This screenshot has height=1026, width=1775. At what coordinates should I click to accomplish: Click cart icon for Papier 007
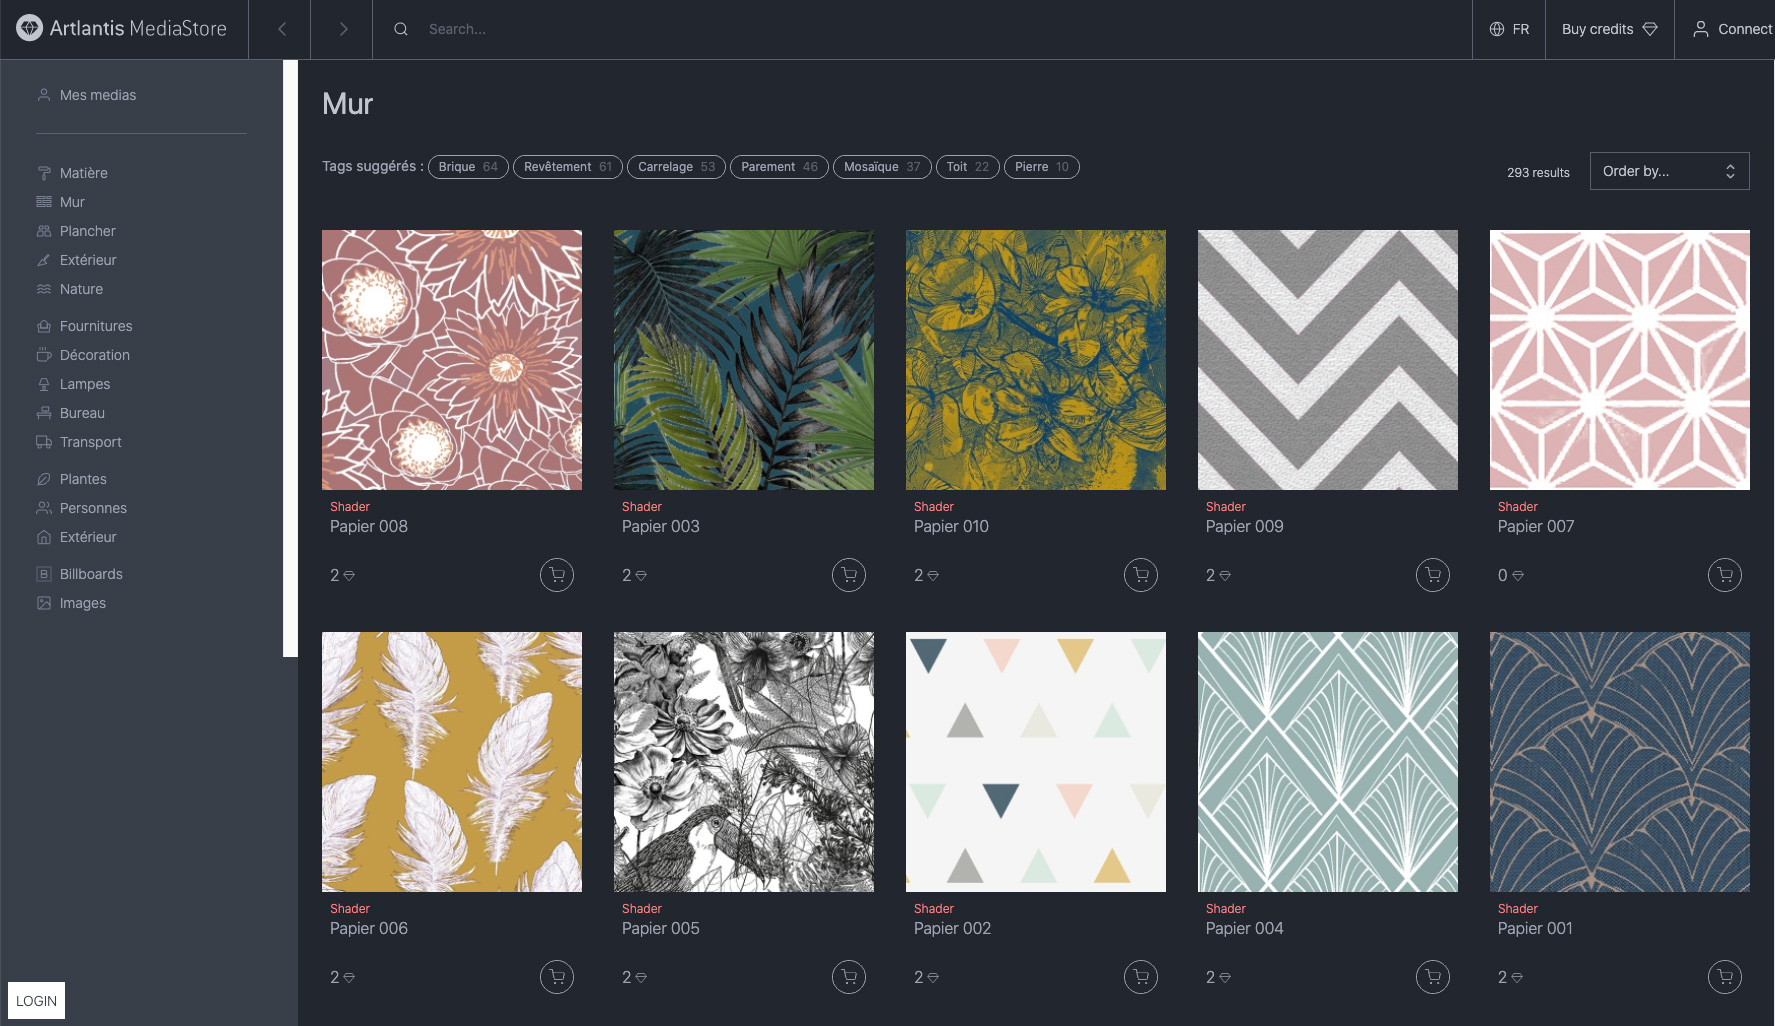coord(1725,575)
